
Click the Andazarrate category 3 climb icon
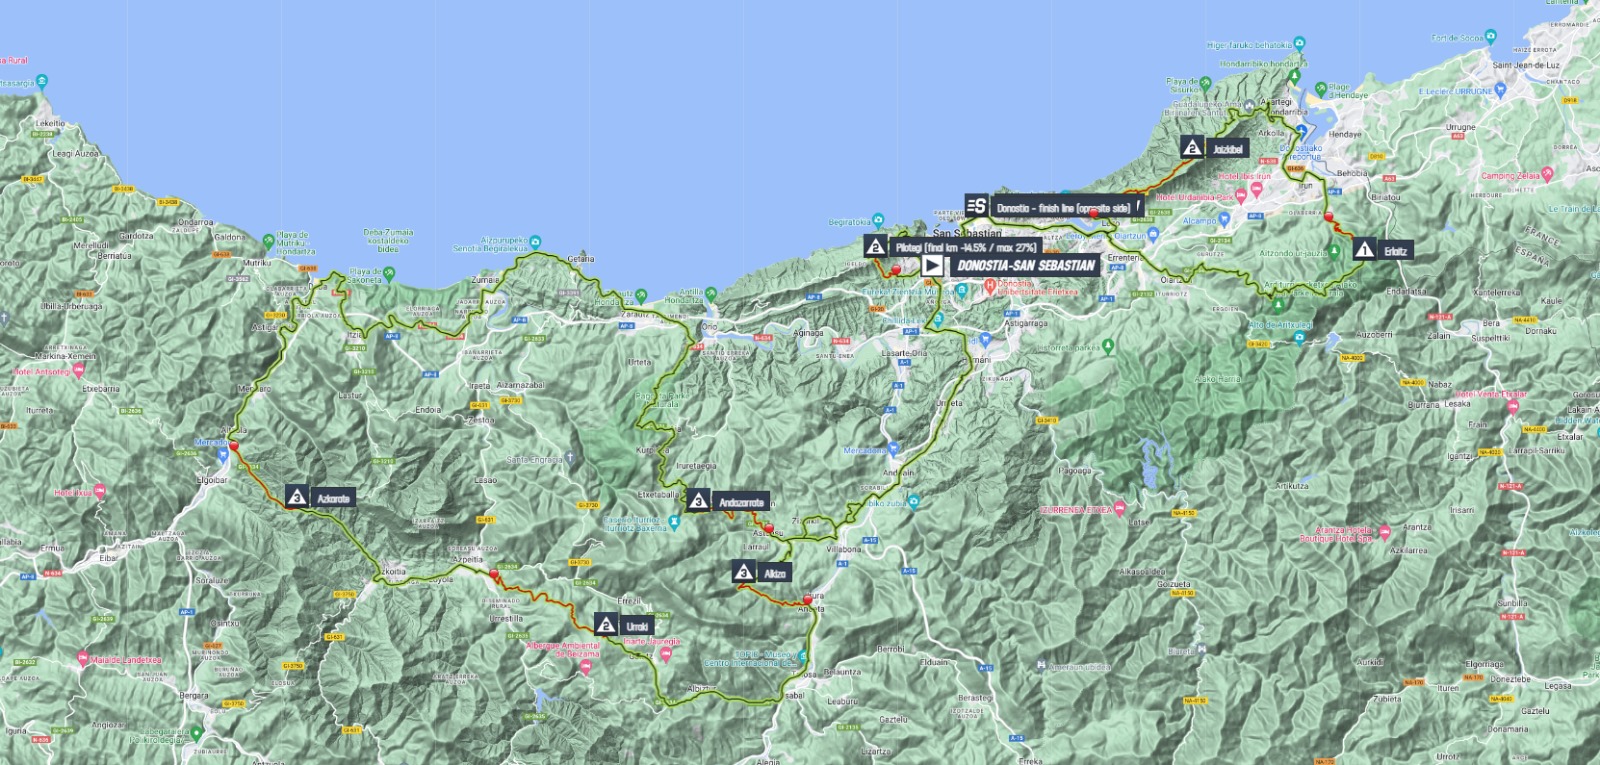(698, 502)
